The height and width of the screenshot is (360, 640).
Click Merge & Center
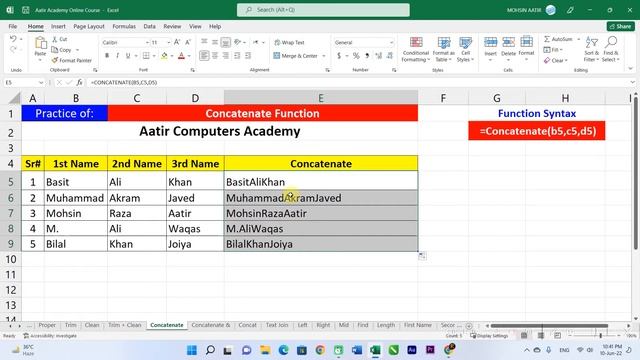click(296, 56)
